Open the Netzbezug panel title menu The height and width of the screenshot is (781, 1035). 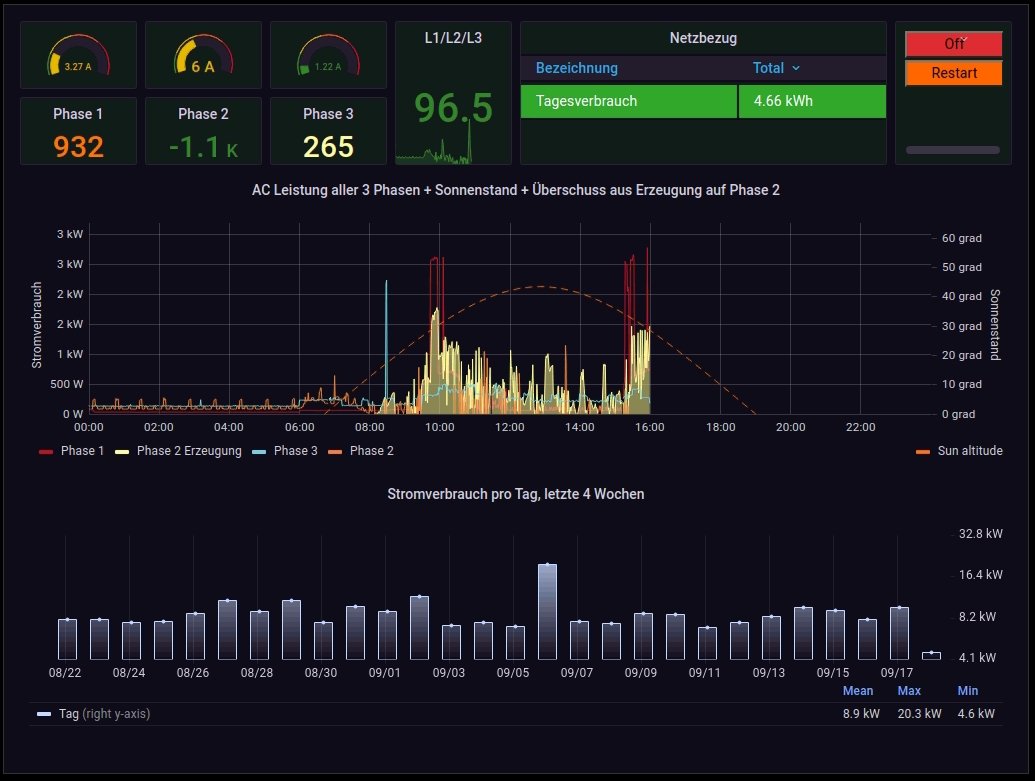[703, 39]
